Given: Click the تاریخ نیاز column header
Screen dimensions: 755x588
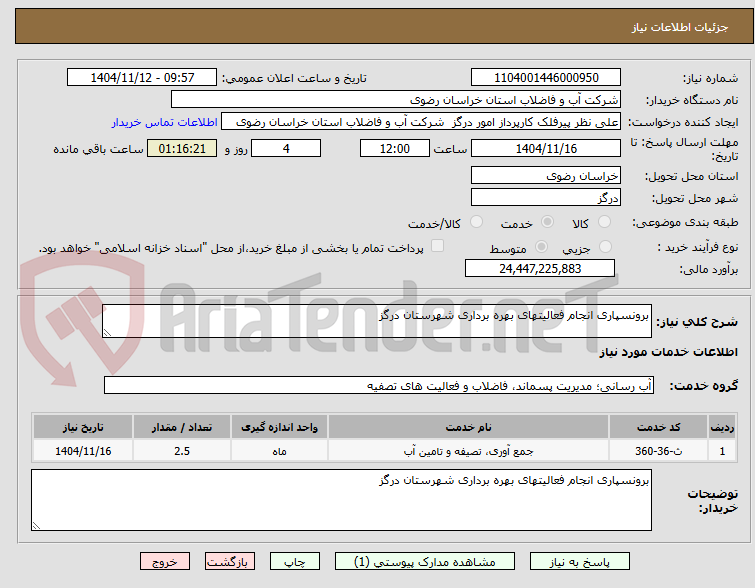Looking at the screenshot, I should pos(83,427).
